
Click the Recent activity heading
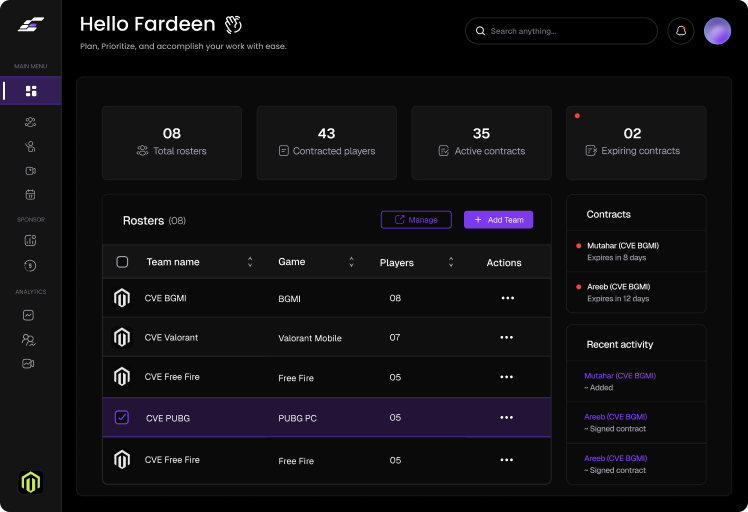click(620, 344)
